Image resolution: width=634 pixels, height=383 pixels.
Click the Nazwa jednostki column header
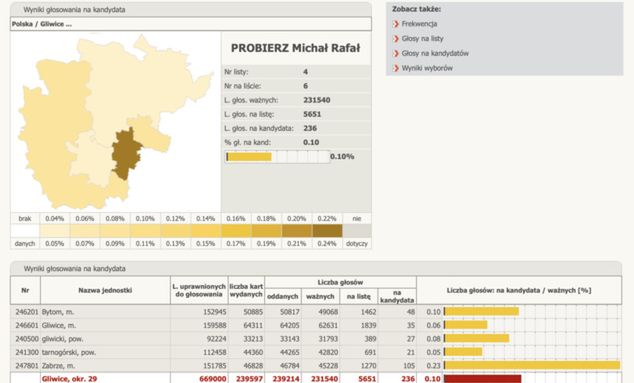(x=105, y=290)
